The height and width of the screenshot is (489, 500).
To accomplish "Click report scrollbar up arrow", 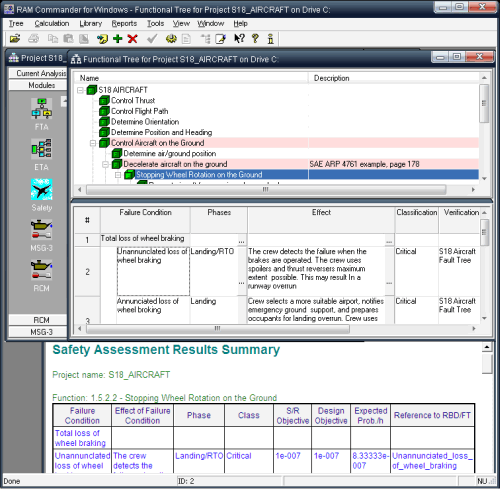I will pyautogui.click(x=487, y=347).
